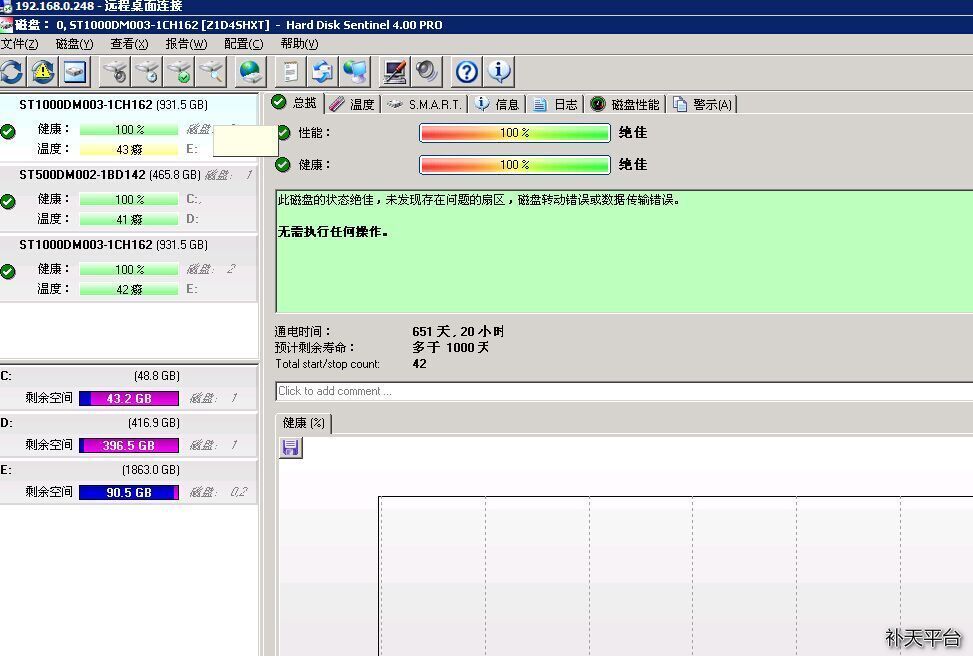Screen dimensions: 973x656
Task: Select the 健康 (%) chart tab
Action: pyautogui.click(x=303, y=423)
